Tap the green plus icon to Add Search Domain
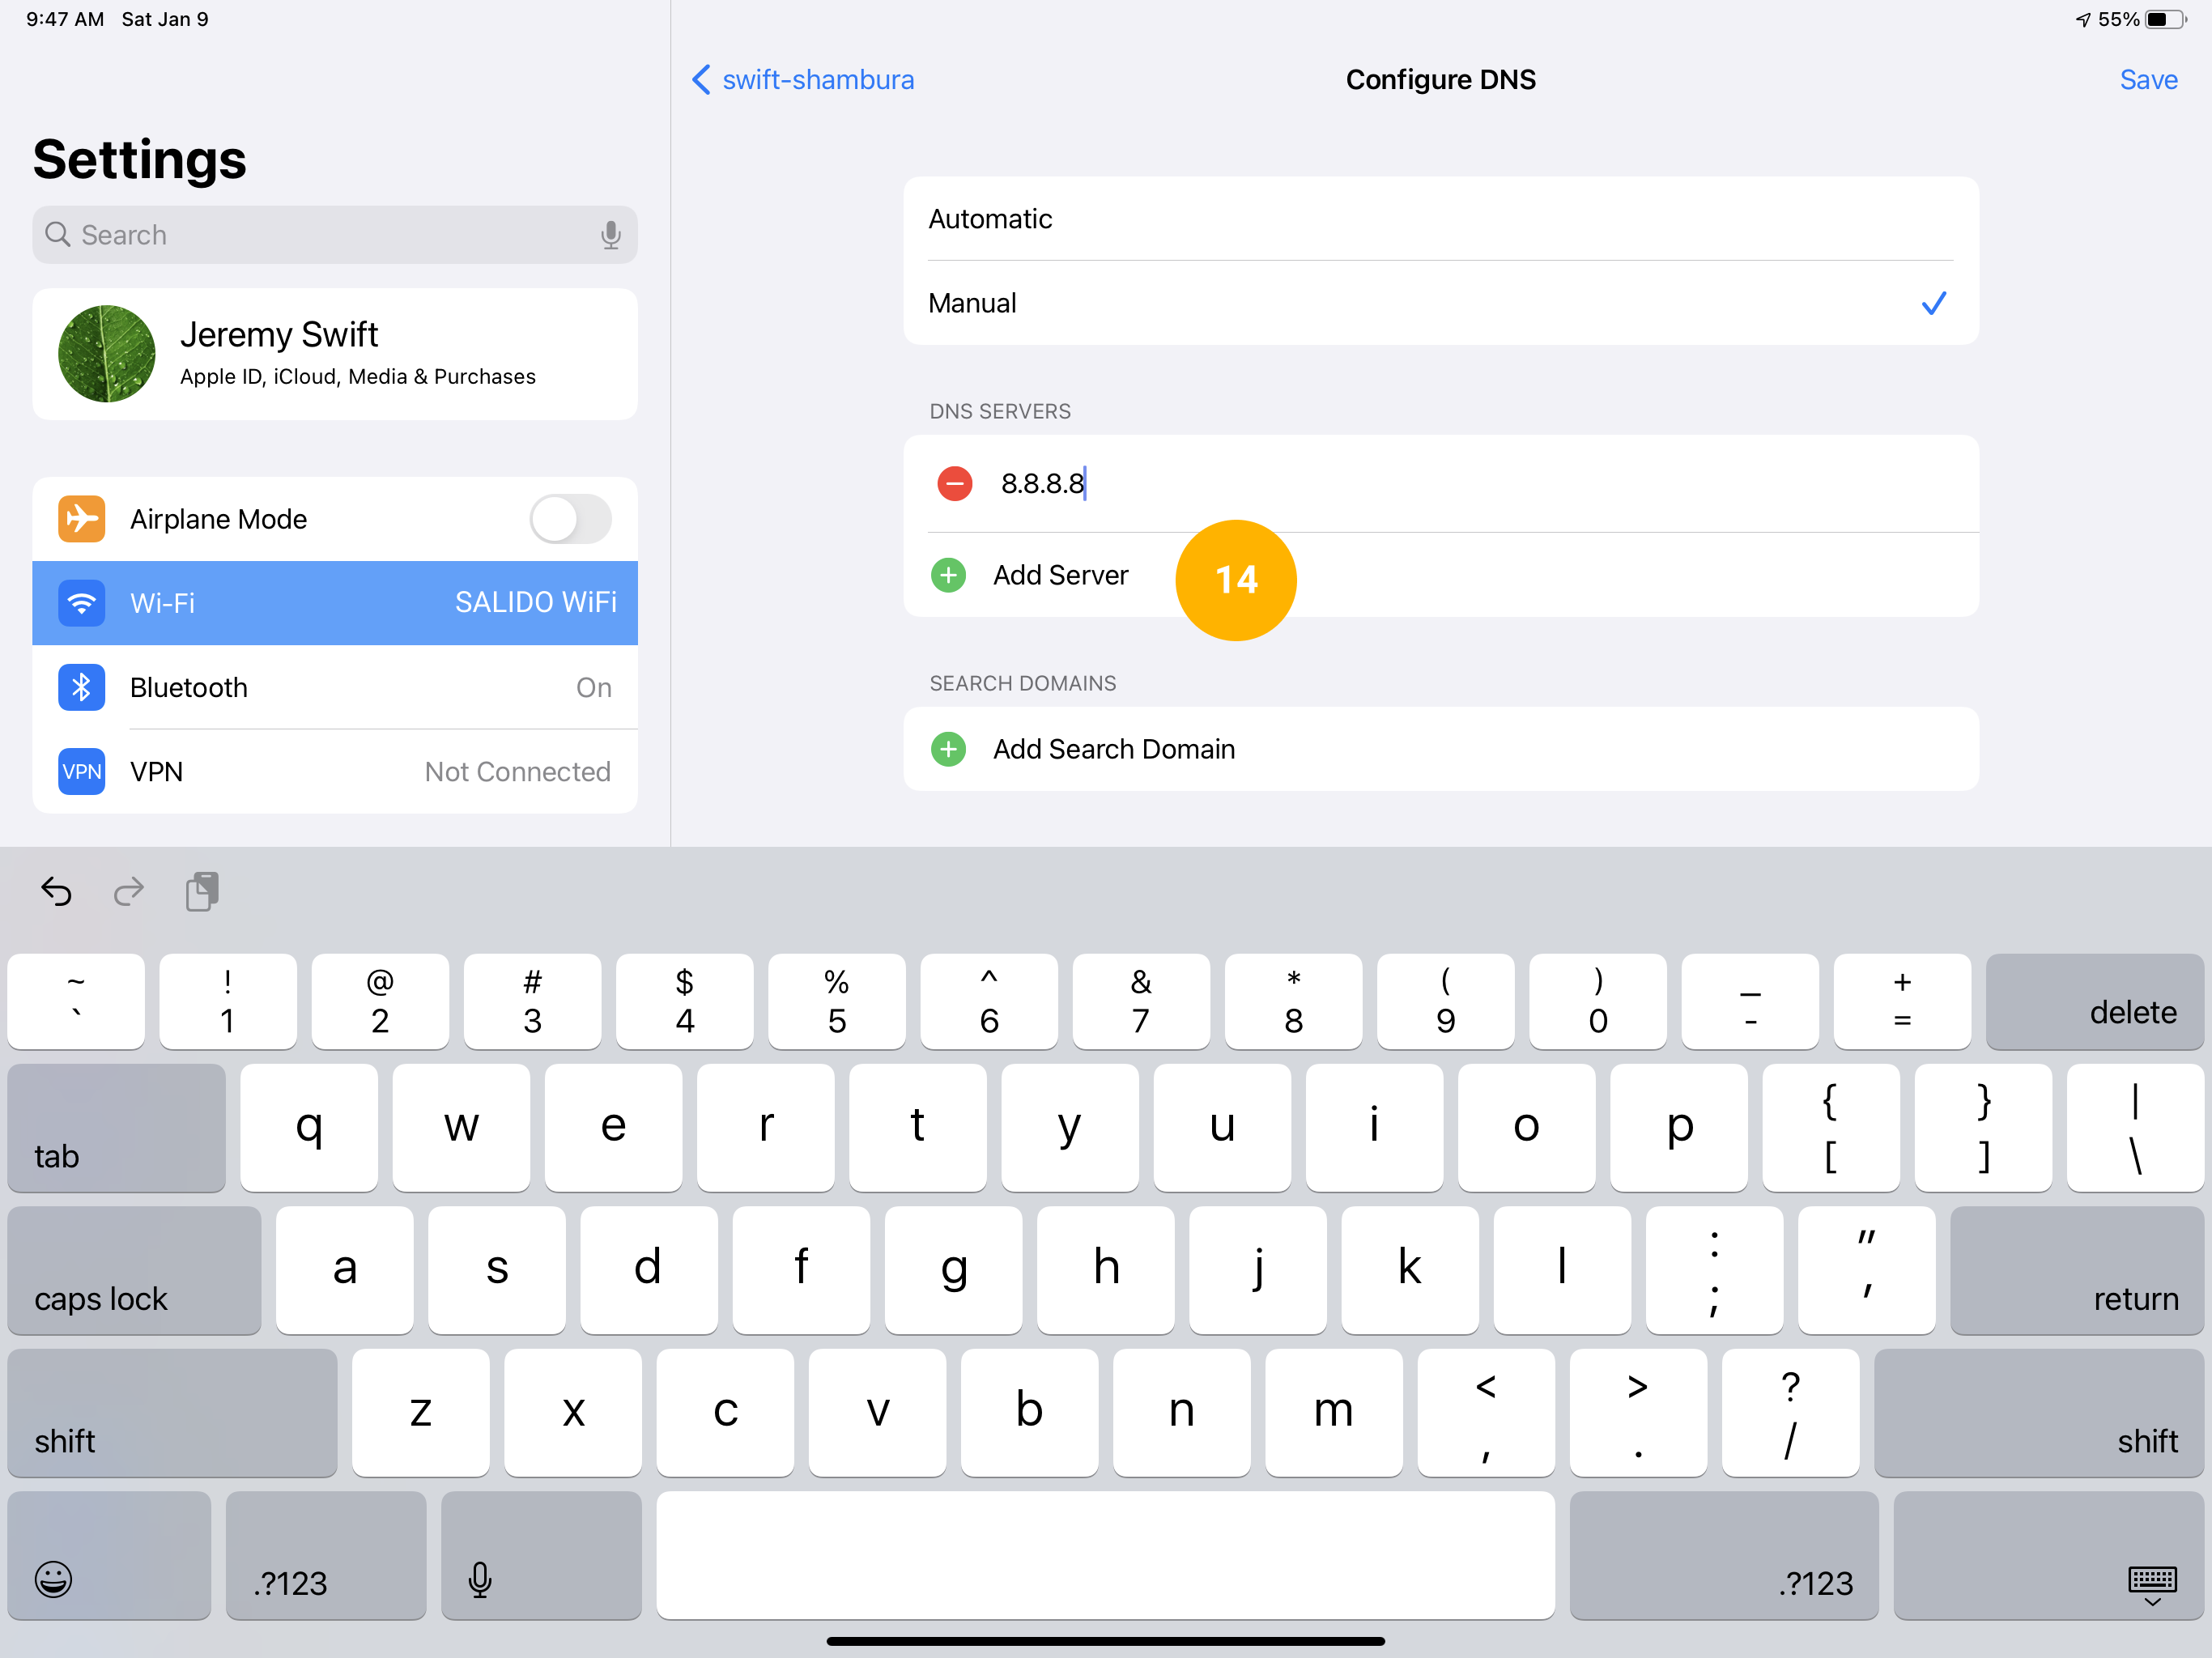2212x1658 pixels. 951,749
